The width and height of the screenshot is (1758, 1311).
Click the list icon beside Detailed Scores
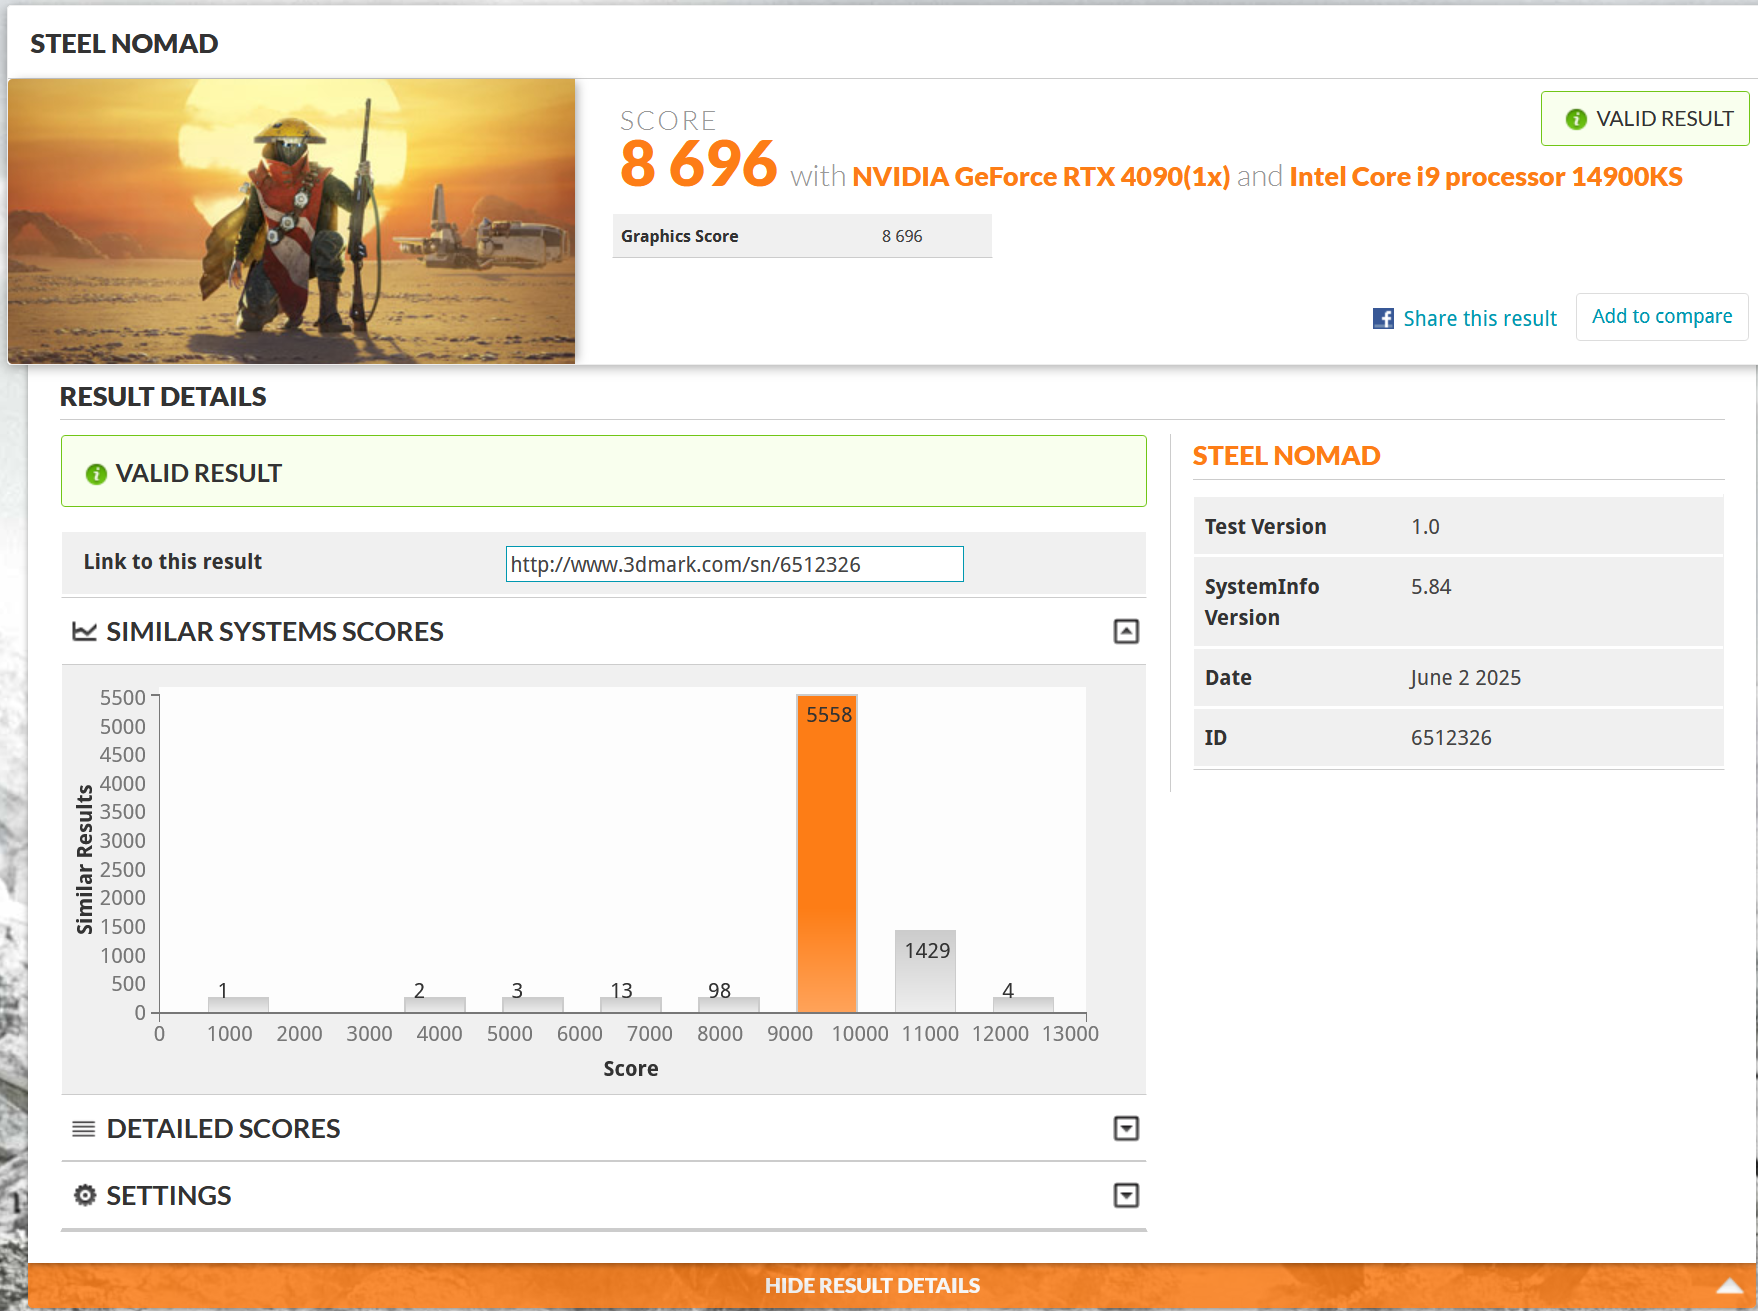point(85,1129)
